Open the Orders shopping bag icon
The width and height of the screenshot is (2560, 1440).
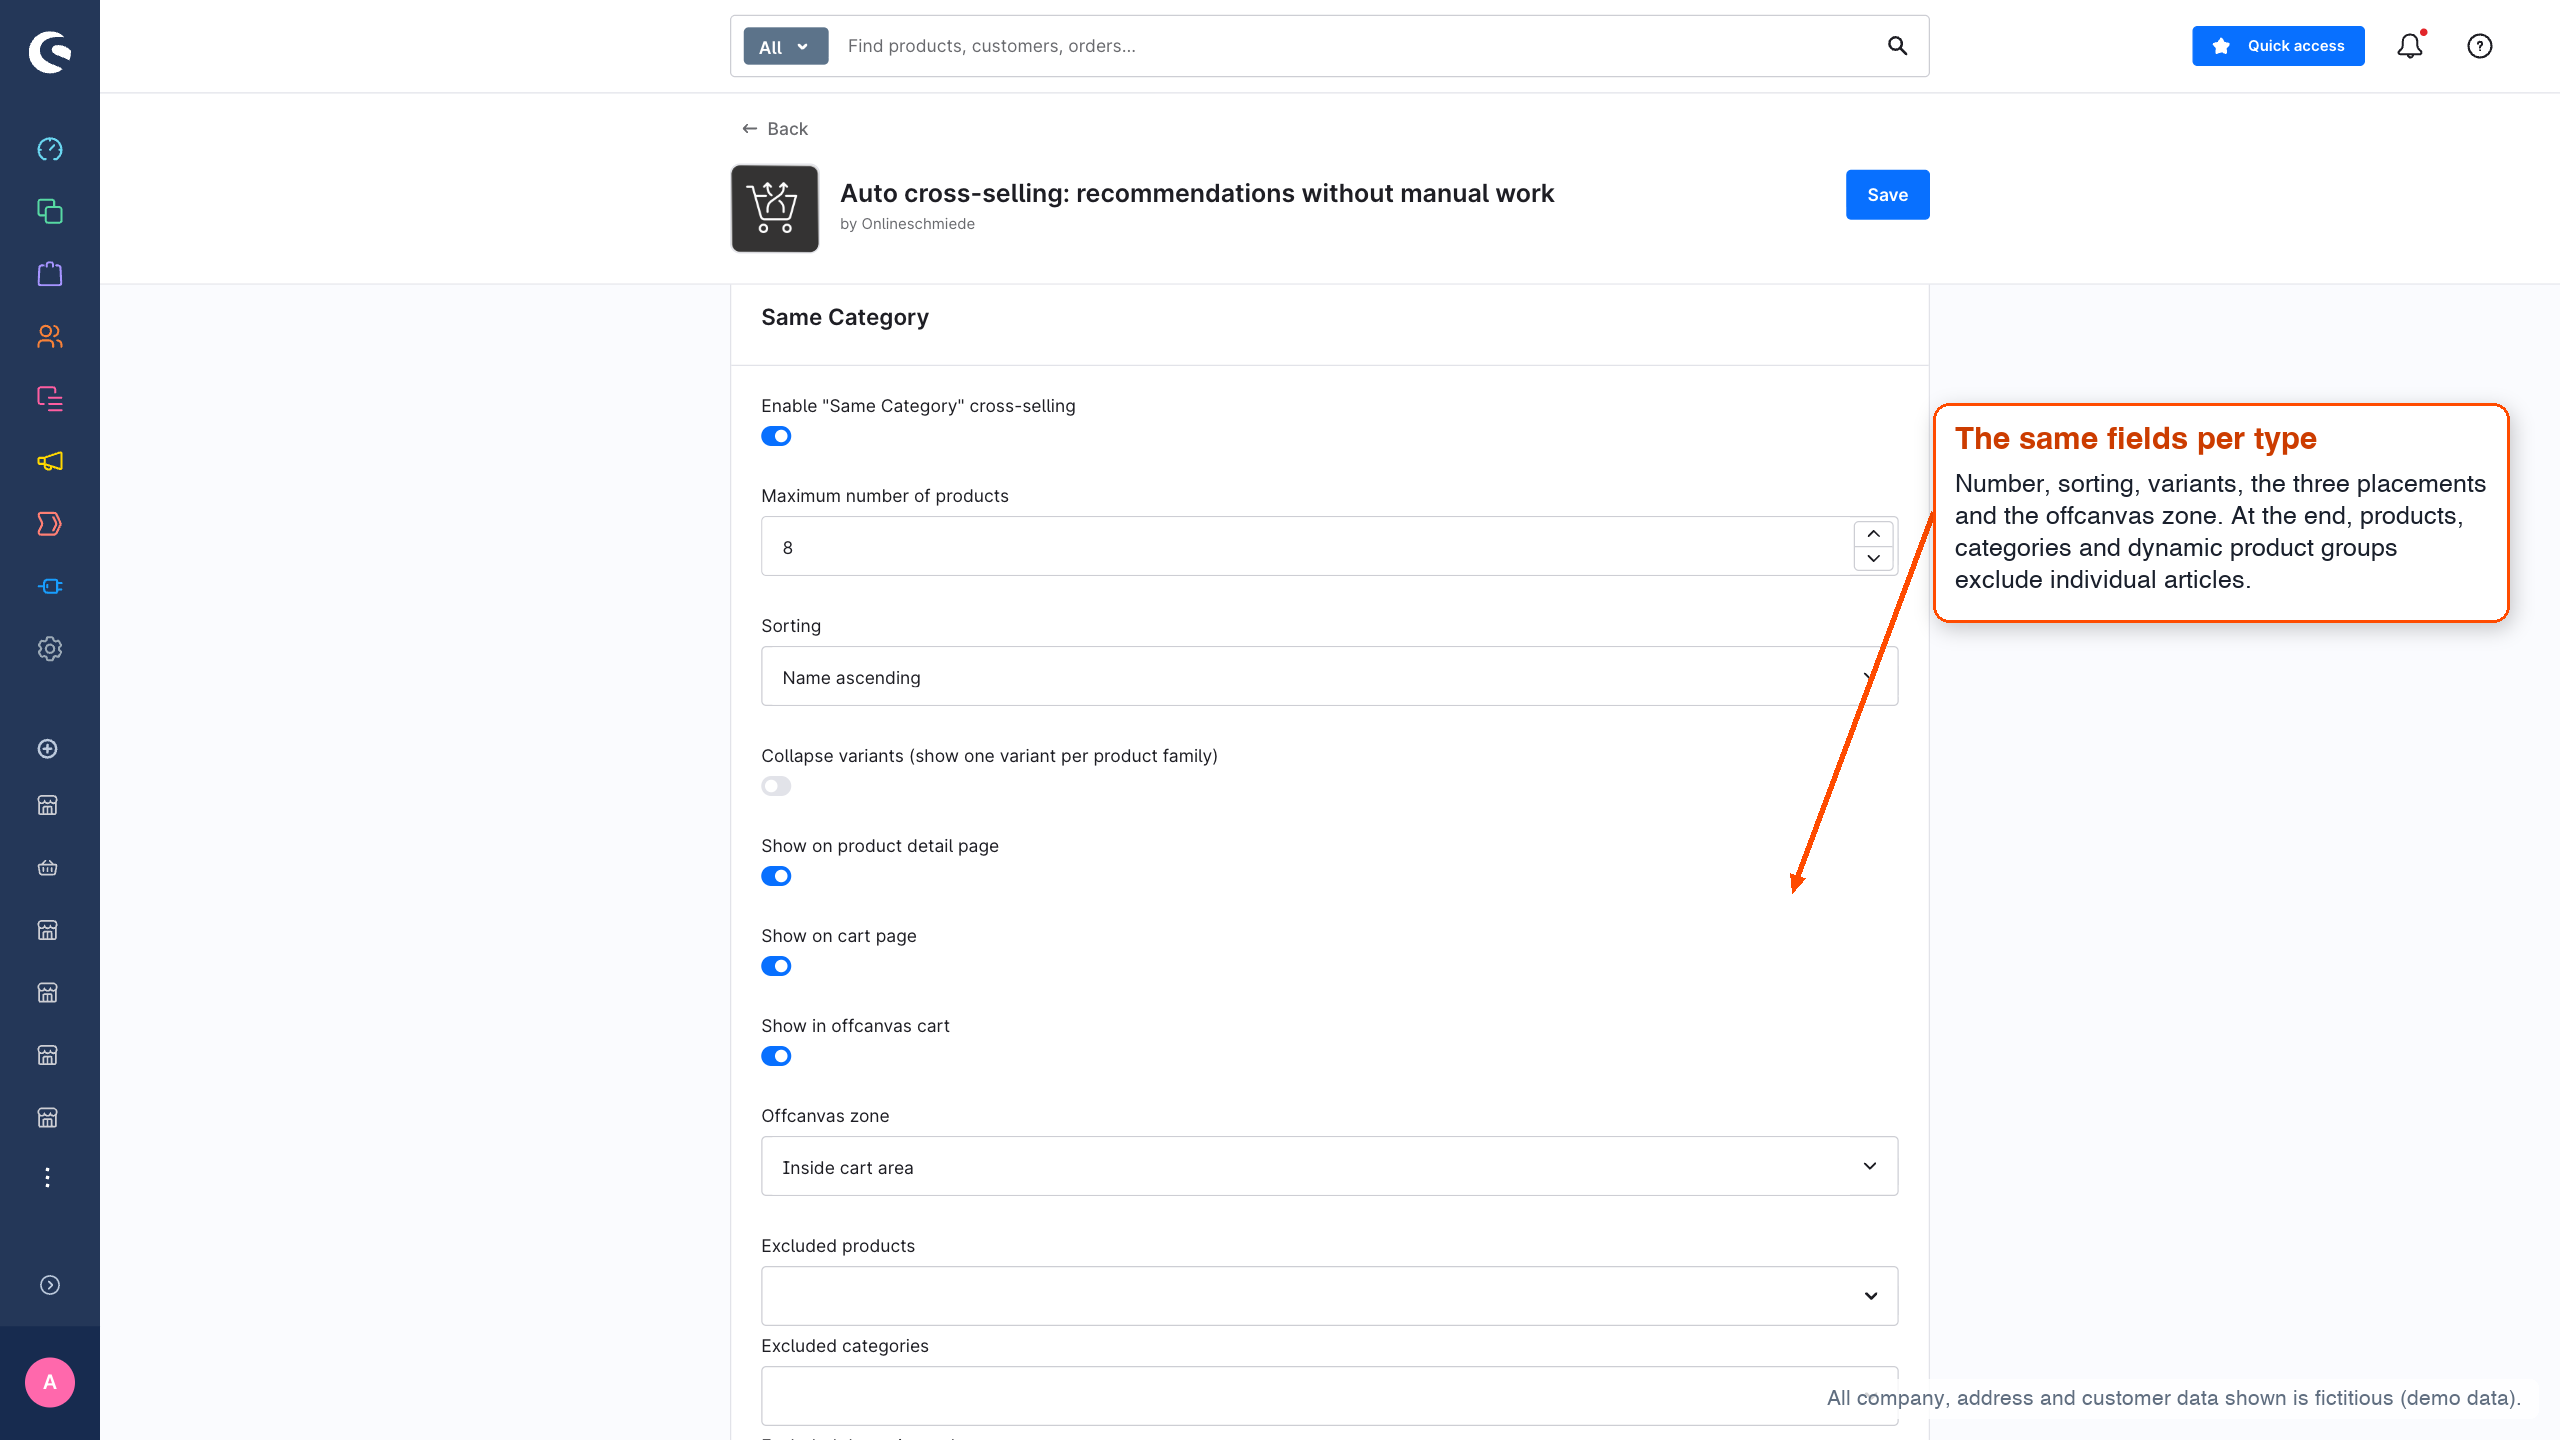click(50, 274)
